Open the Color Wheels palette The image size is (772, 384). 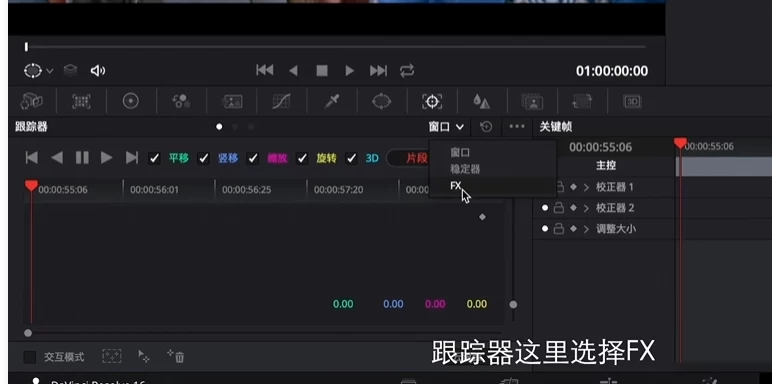point(130,101)
